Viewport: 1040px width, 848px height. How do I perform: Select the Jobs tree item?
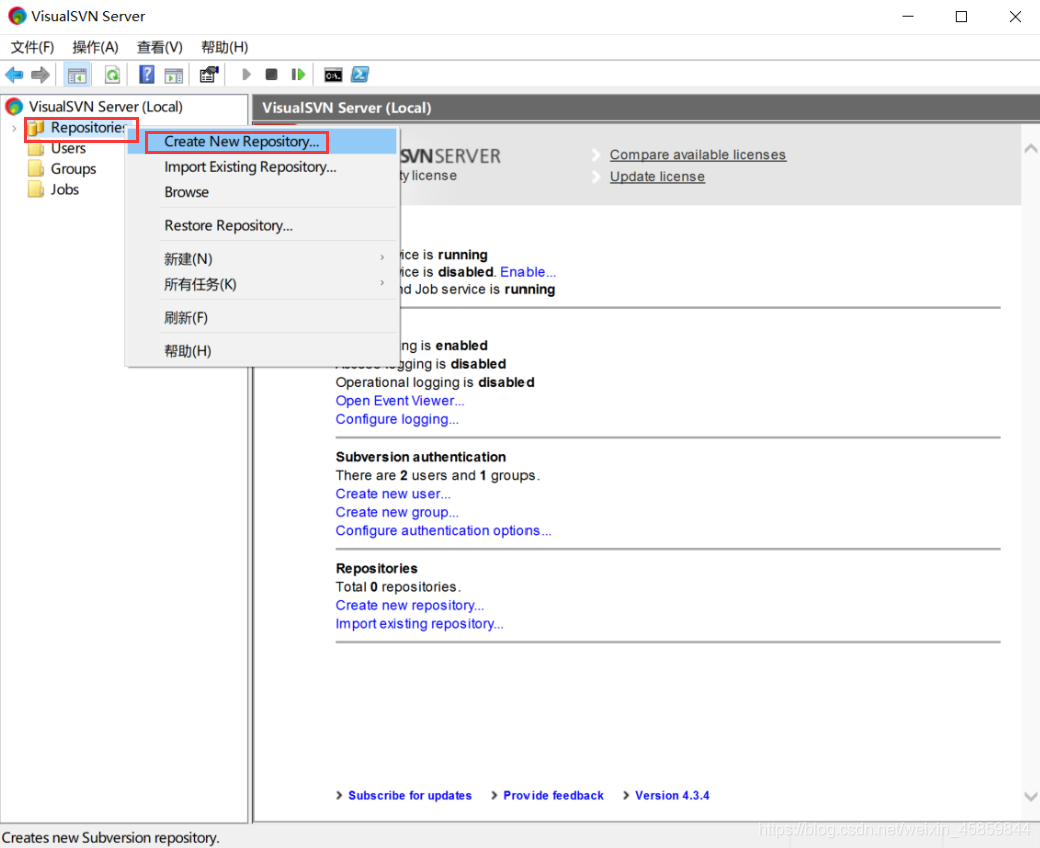(65, 190)
